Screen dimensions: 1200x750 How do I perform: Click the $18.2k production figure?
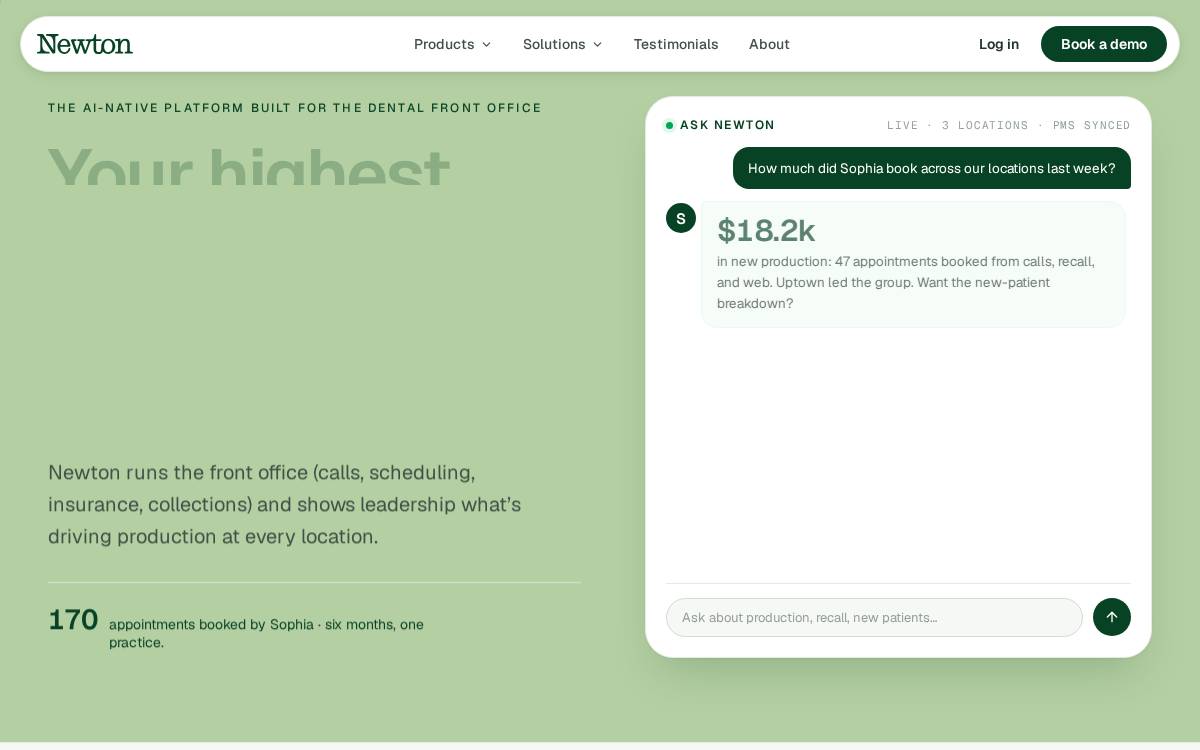(766, 230)
